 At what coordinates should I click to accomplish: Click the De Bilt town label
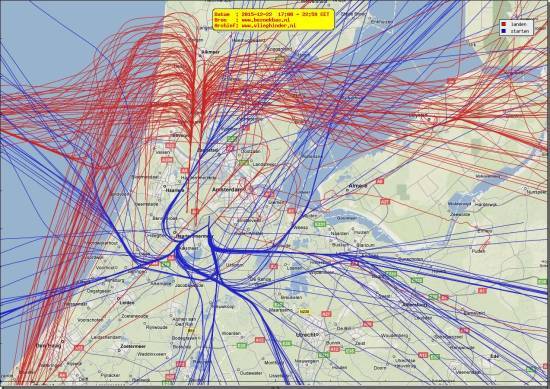[x=344, y=328]
